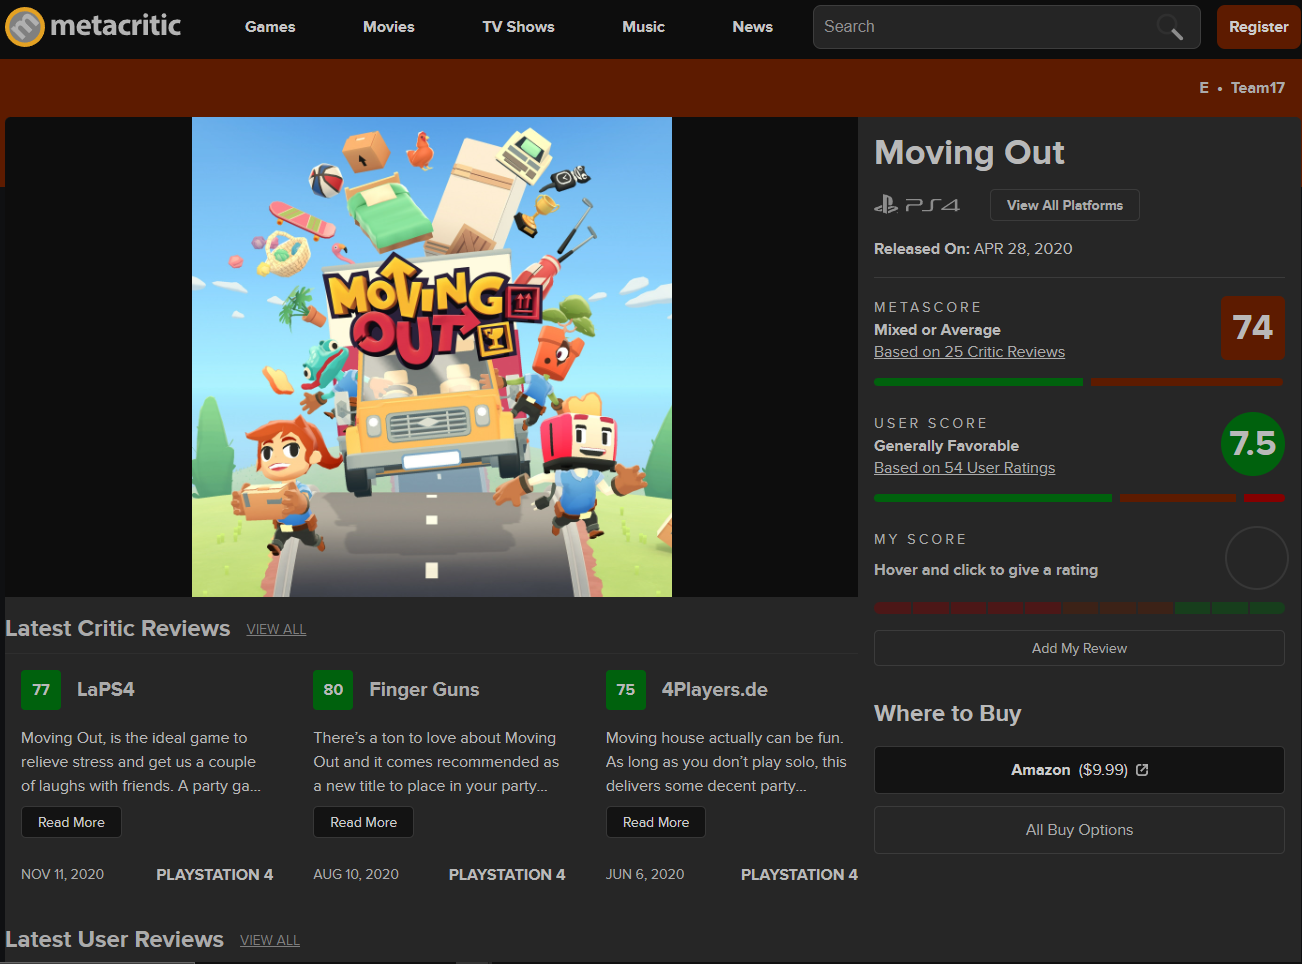Click Team17 developer link
The height and width of the screenshot is (964, 1302).
(1258, 88)
